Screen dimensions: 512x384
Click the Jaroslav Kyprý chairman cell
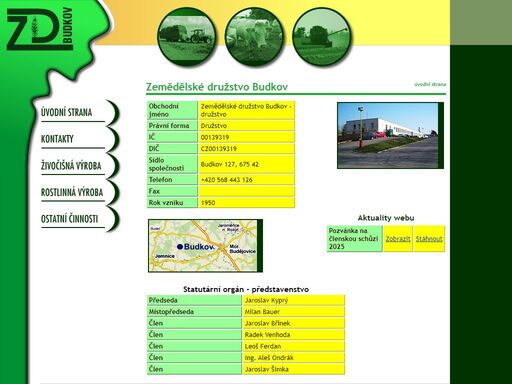coord(294,300)
